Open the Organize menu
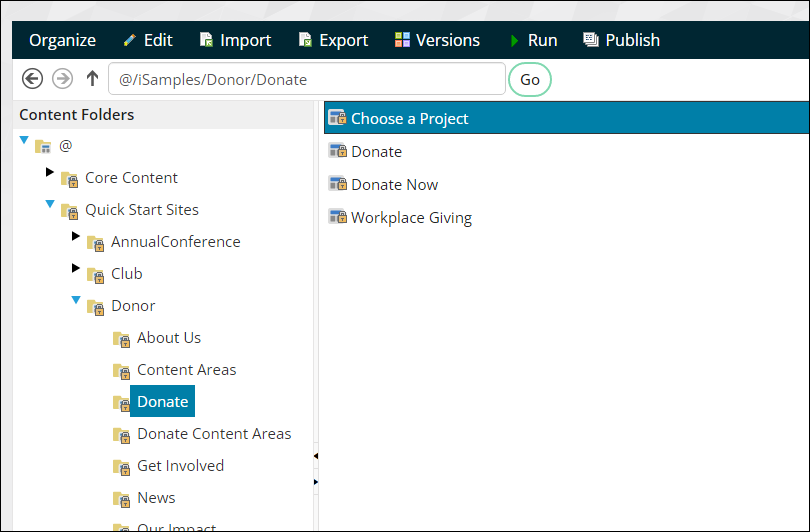This screenshot has width=810, height=532. coord(63,40)
